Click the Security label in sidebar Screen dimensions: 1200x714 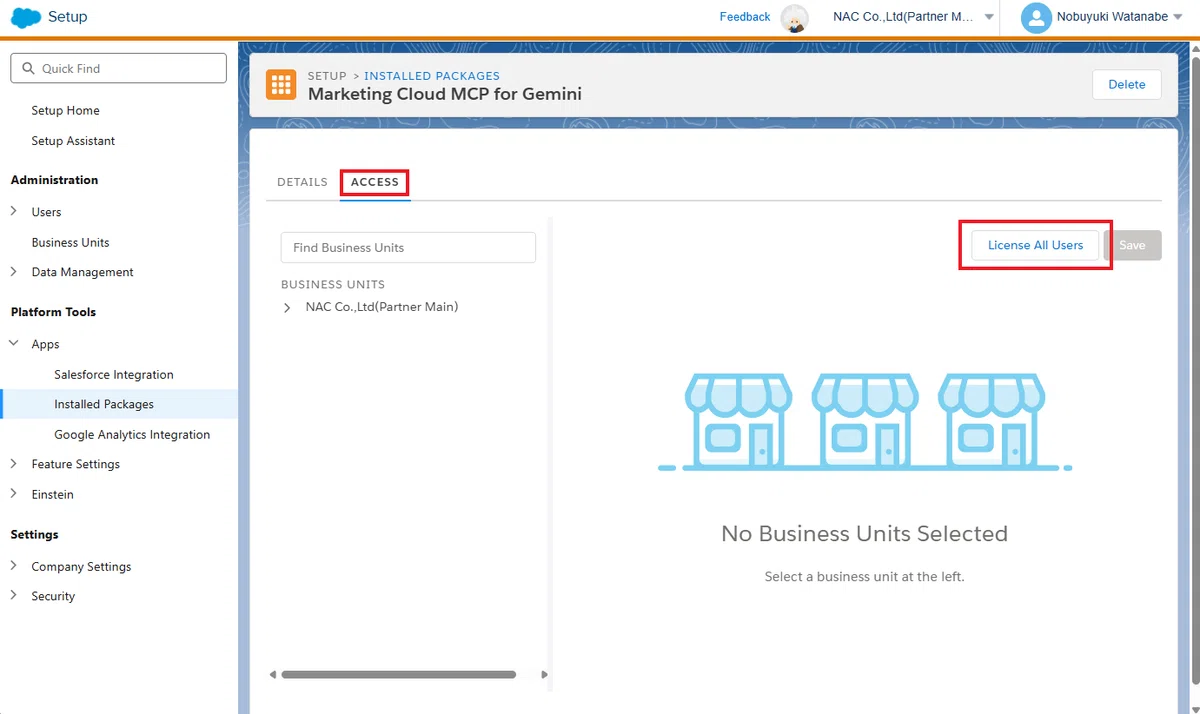pos(53,596)
